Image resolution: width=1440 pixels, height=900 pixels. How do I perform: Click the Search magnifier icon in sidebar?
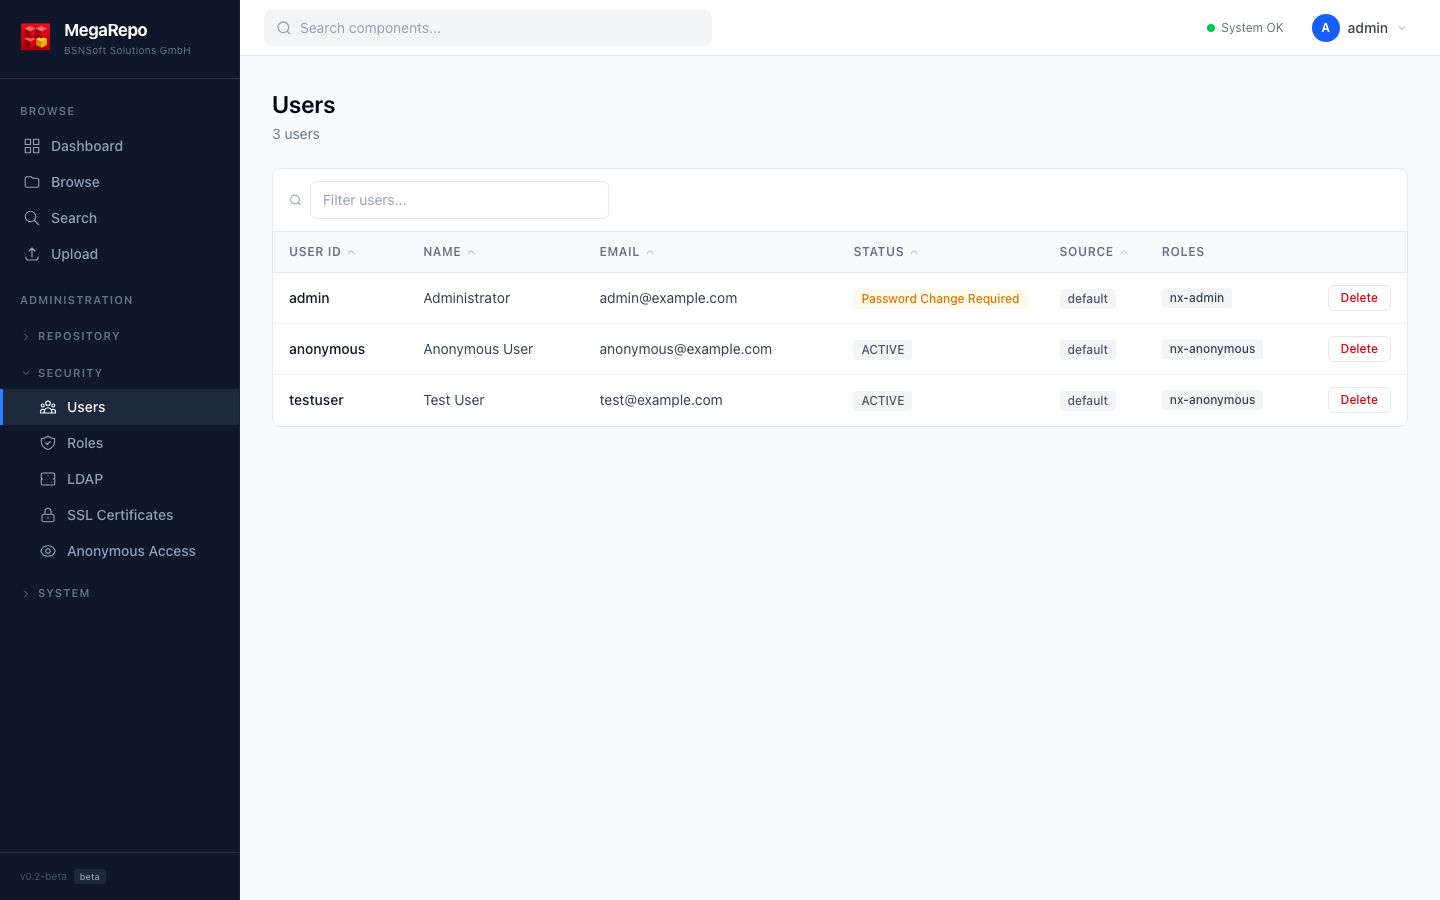click(x=31, y=217)
